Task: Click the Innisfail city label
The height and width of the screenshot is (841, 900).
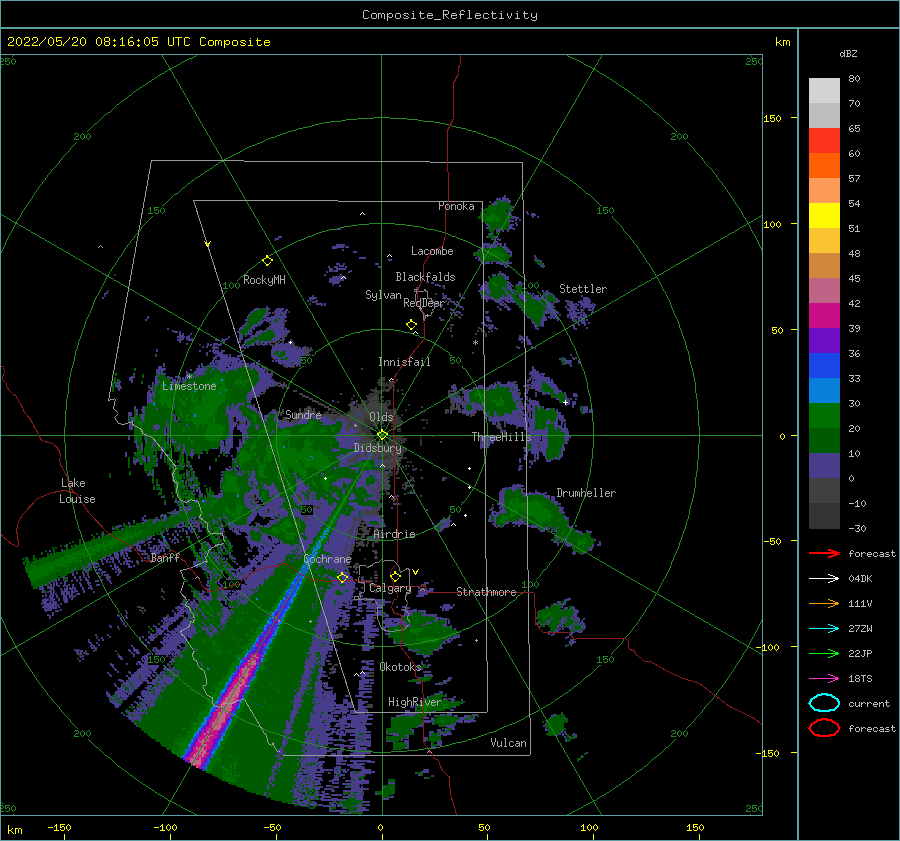Action: [404, 362]
